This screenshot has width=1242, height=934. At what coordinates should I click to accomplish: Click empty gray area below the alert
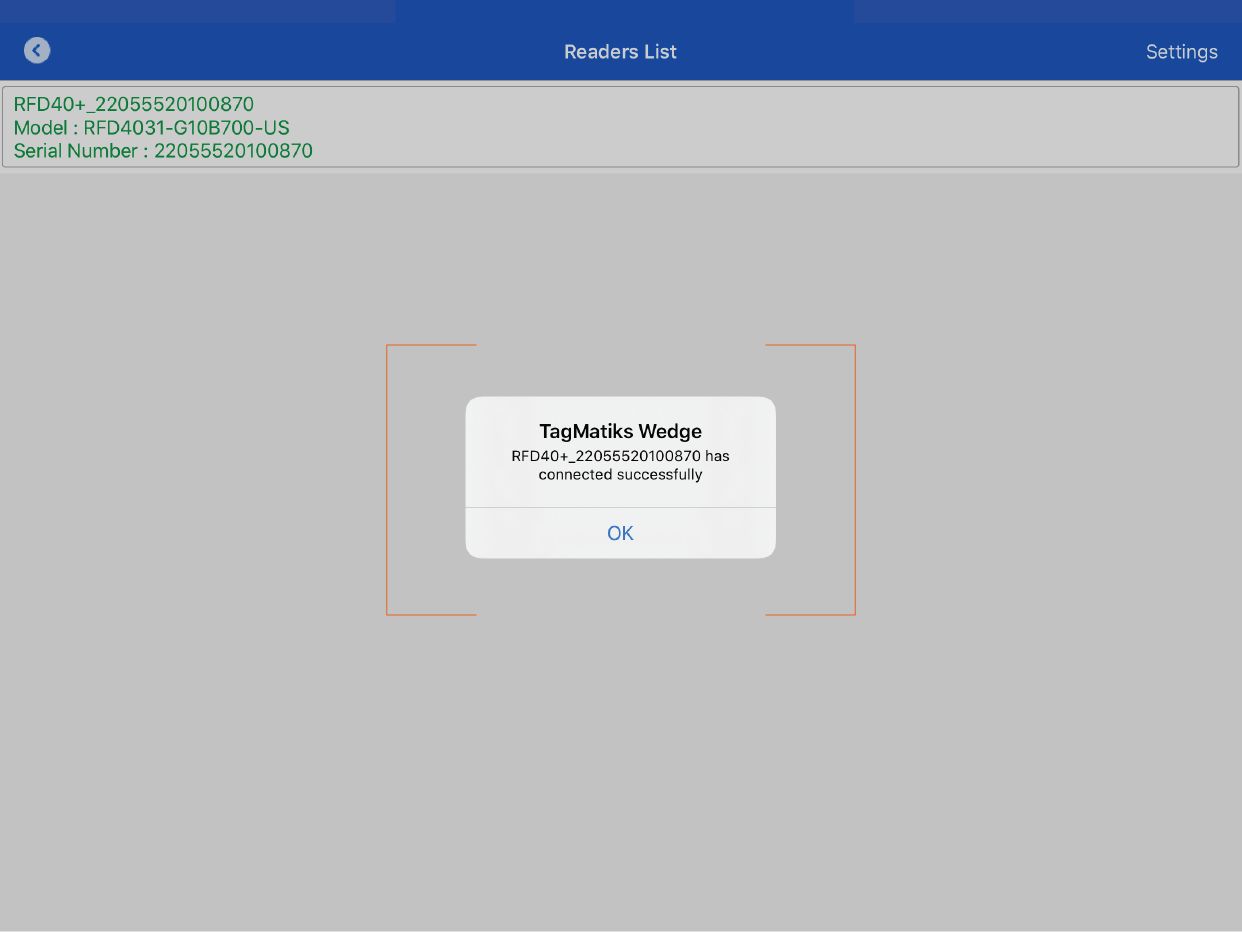click(620, 760)
